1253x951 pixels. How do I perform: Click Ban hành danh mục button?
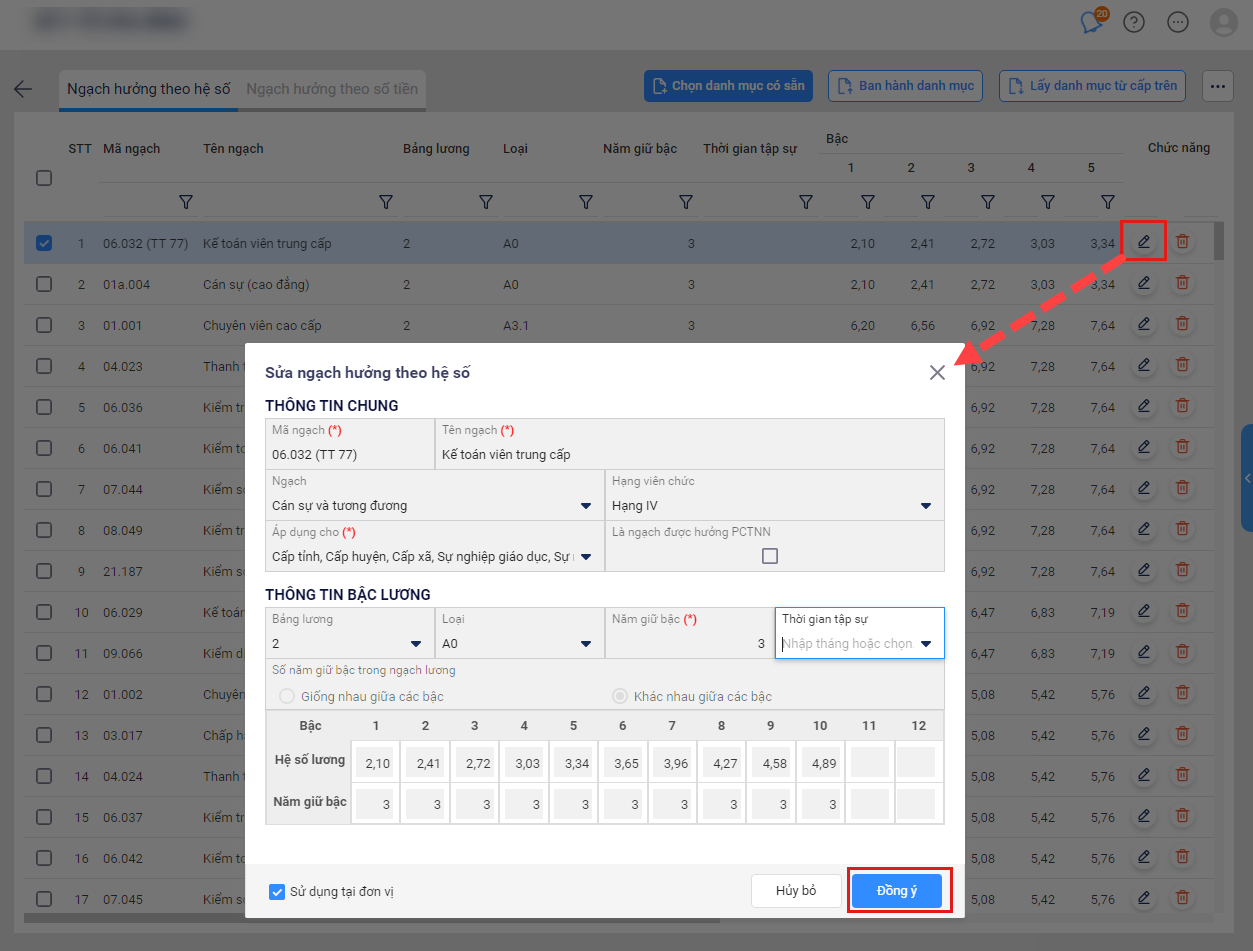point(906,86)
